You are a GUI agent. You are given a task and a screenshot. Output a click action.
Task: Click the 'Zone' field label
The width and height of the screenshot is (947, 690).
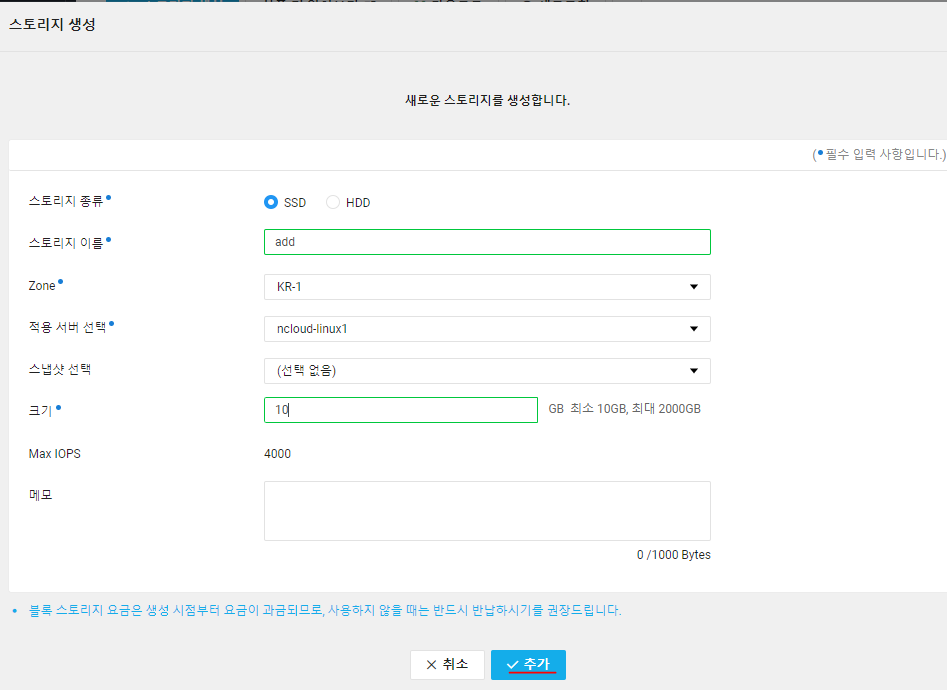42,286
